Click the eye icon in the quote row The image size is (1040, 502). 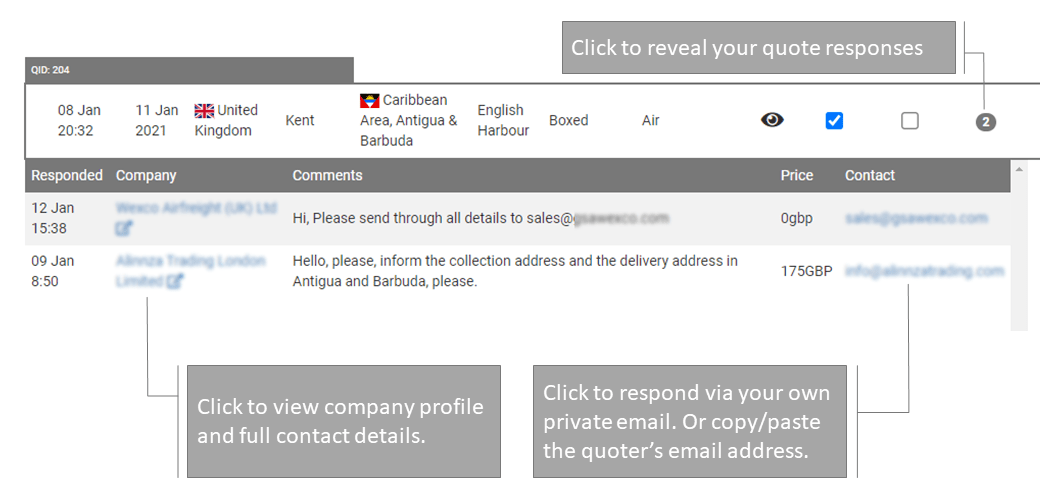(x=772, y=120)
